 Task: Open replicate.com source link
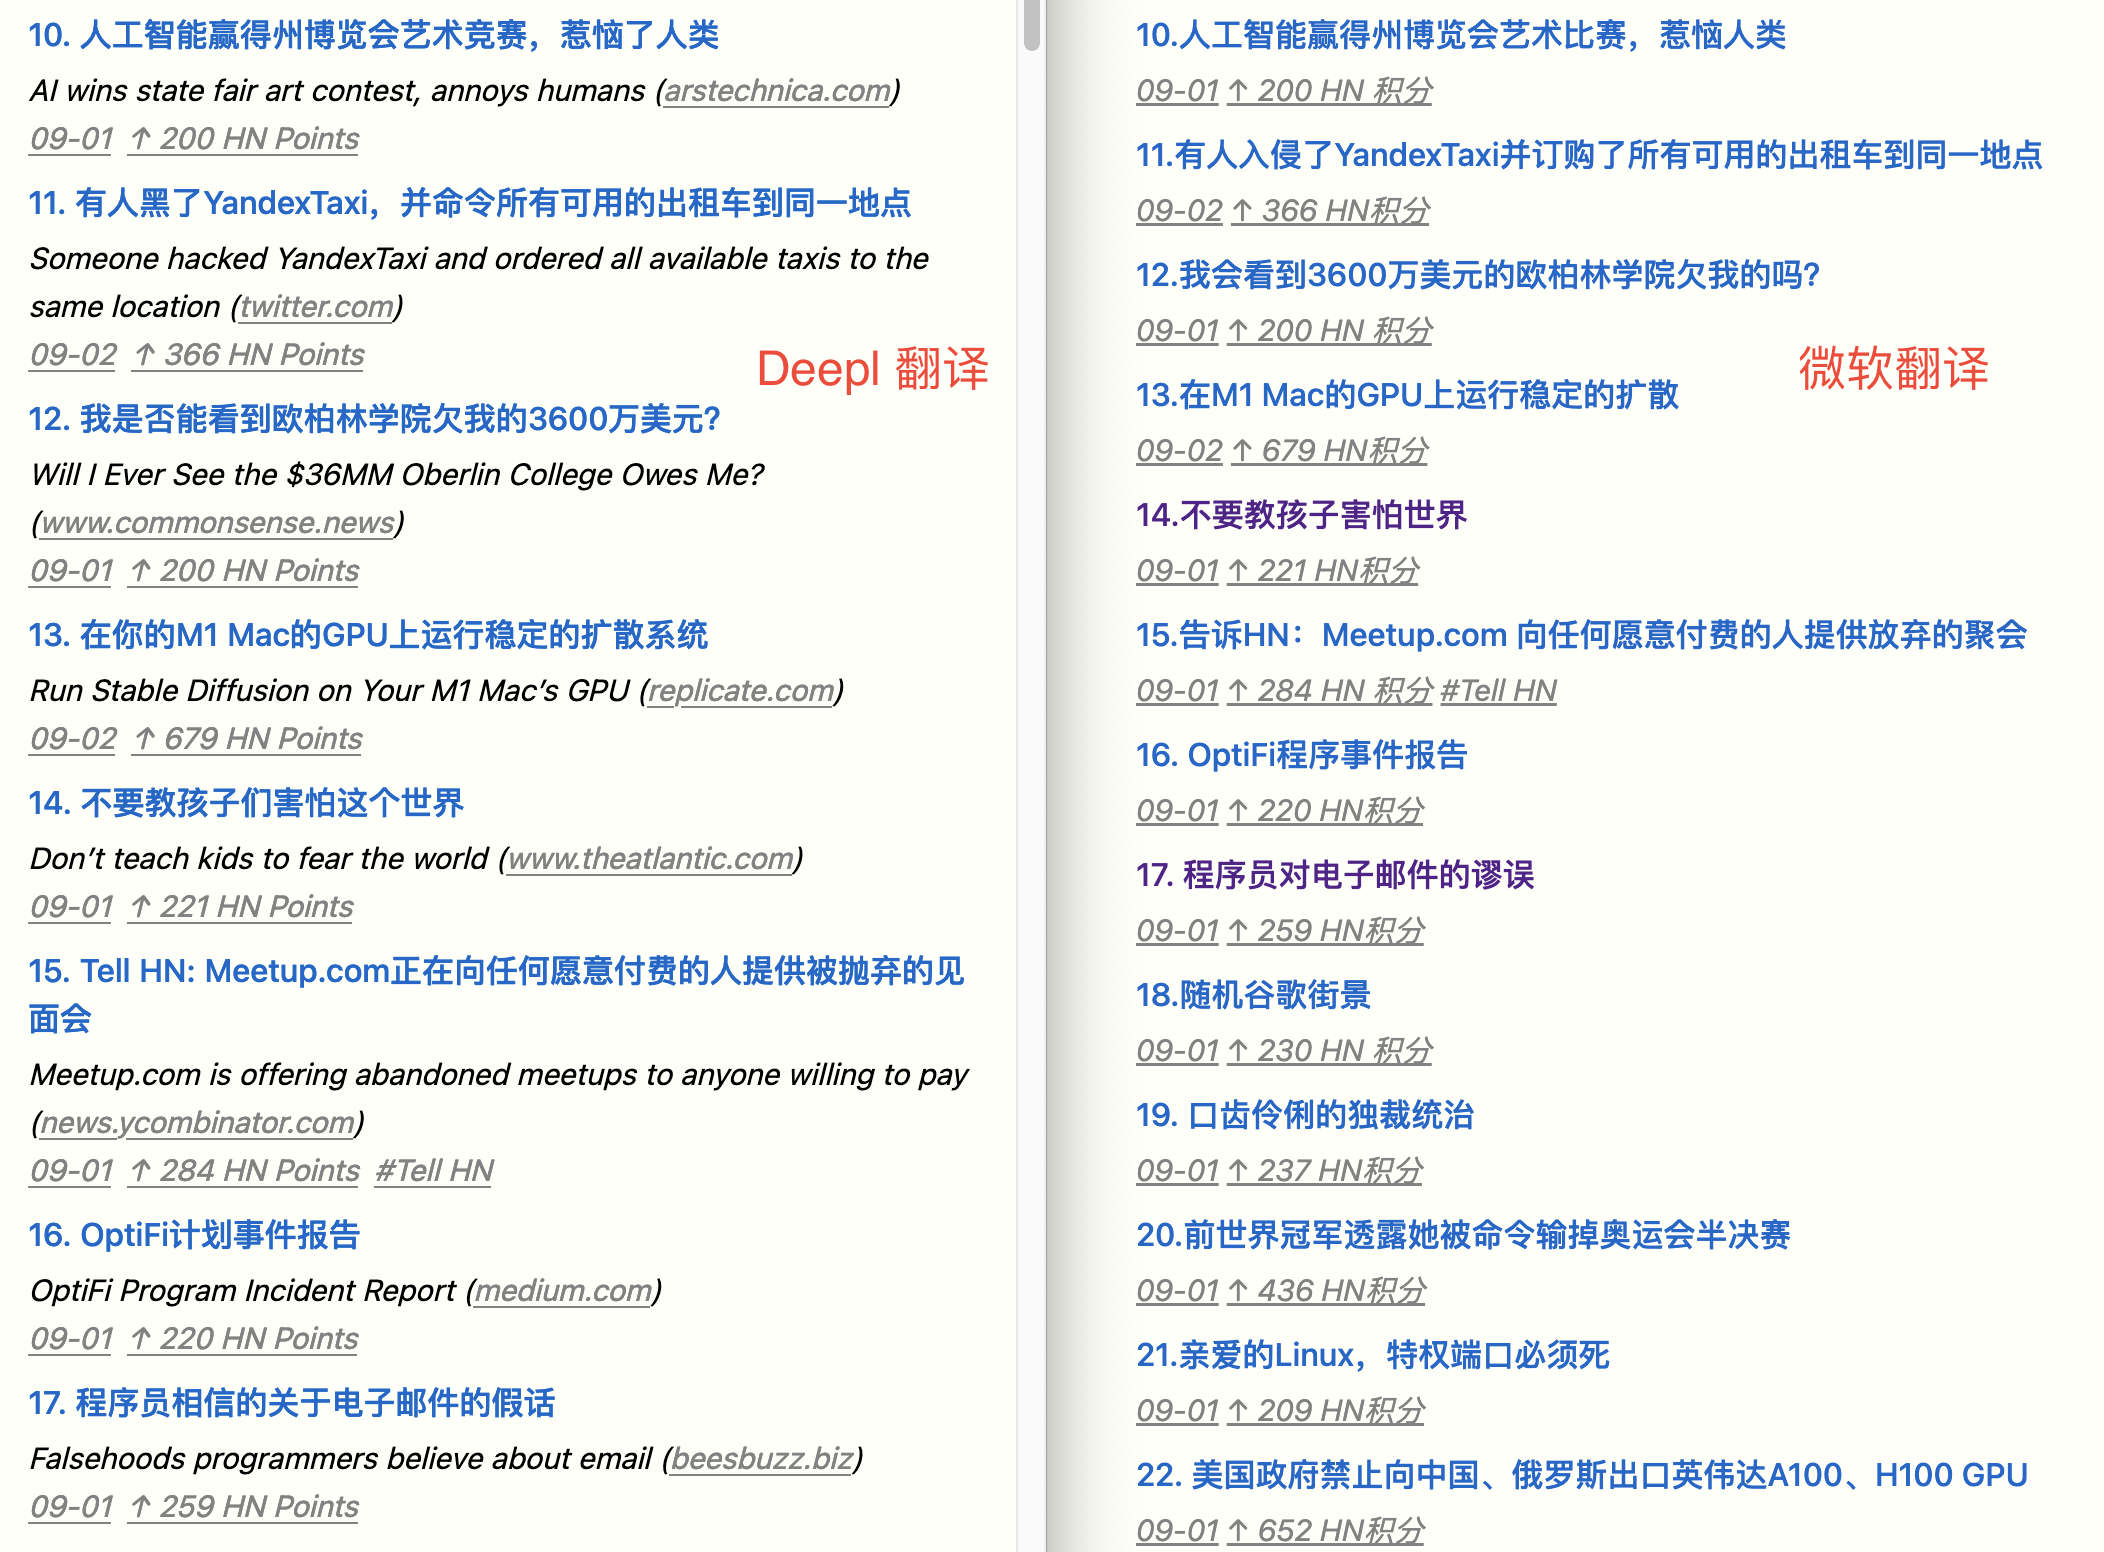(x=741, y=691)
